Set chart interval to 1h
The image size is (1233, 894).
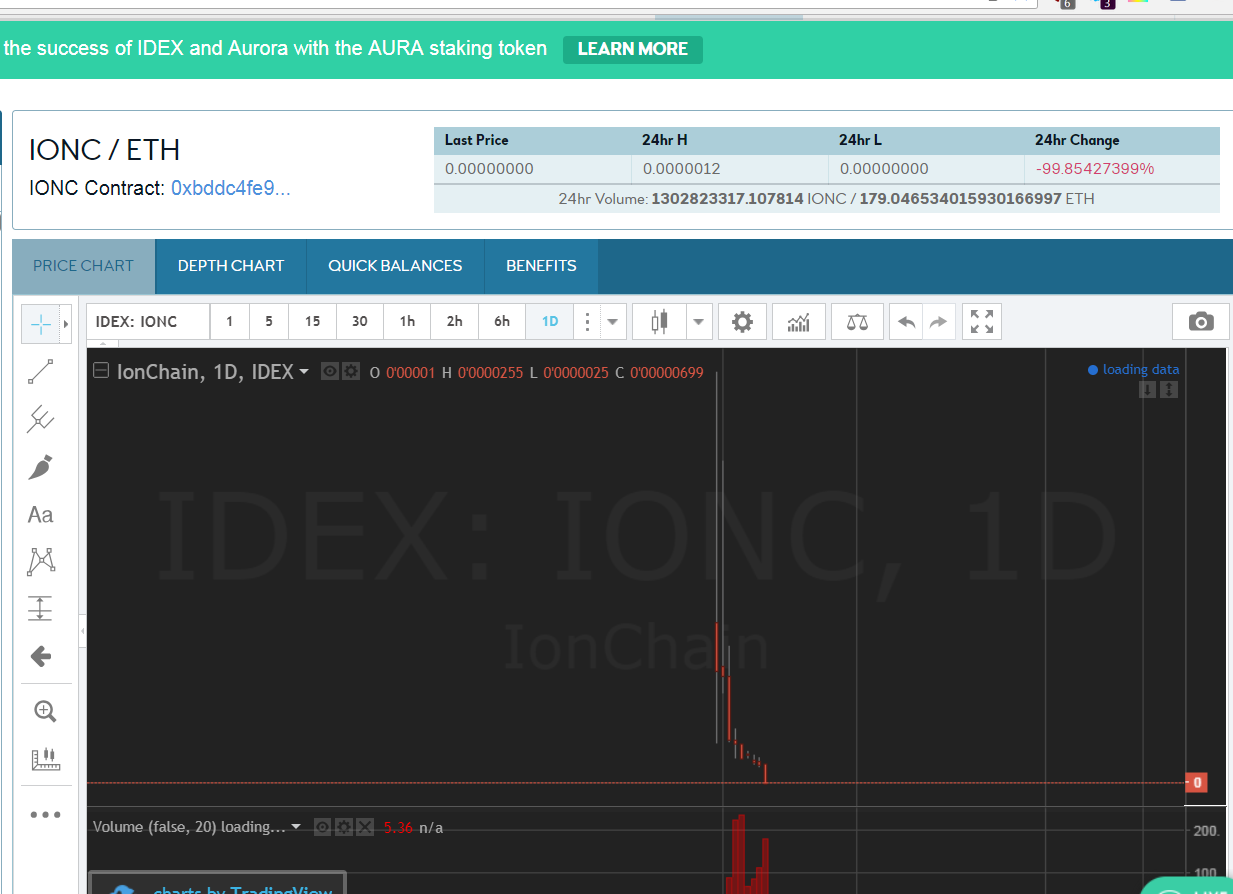[407, 322]
